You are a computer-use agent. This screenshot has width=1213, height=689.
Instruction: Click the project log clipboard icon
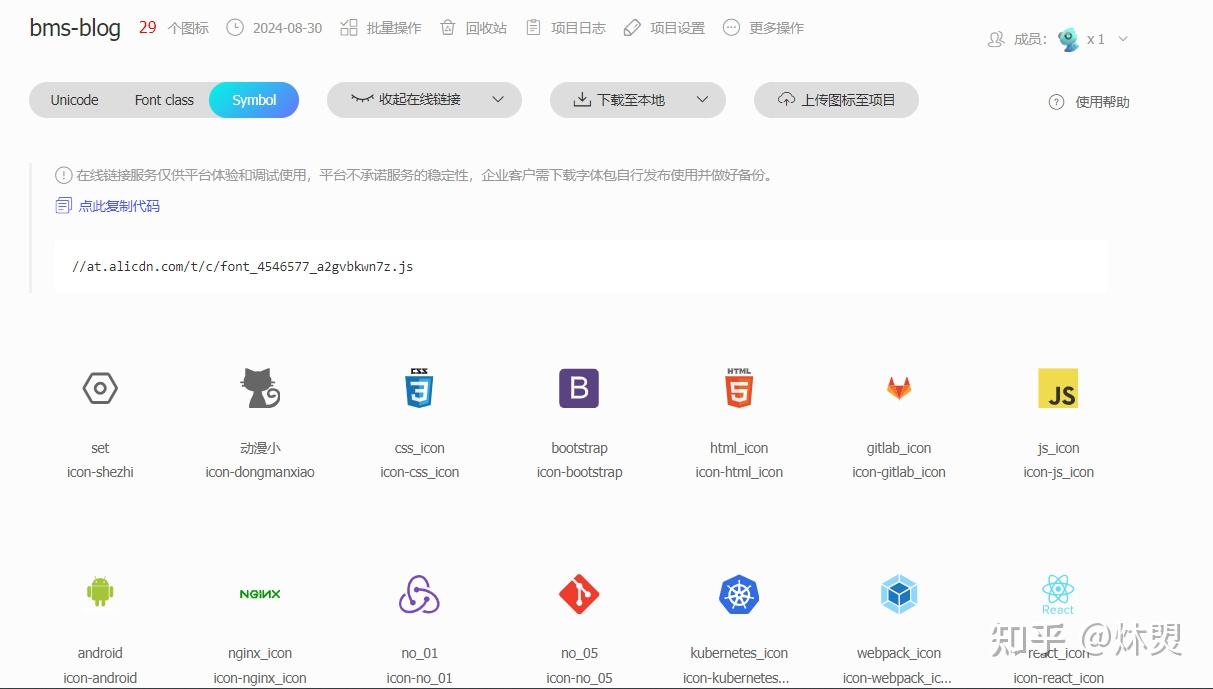[x=534, y=27]
